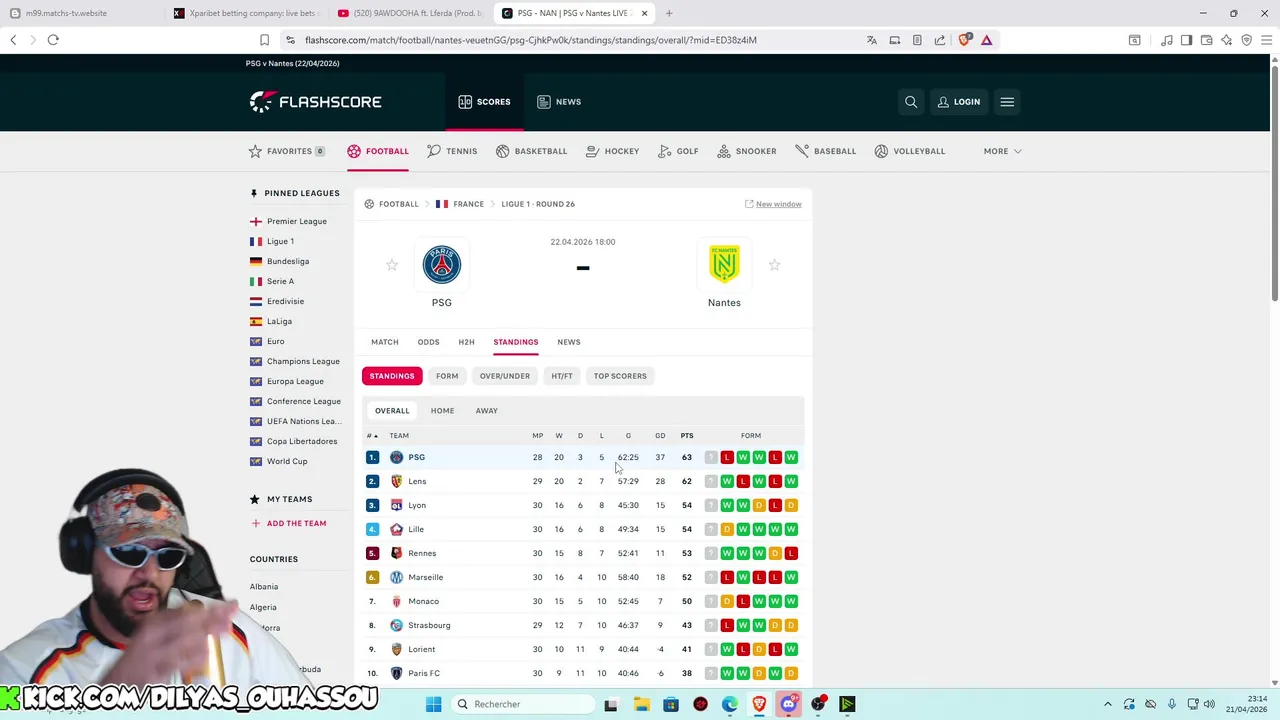
Task: Open match News tab
Action: (569, 342)
